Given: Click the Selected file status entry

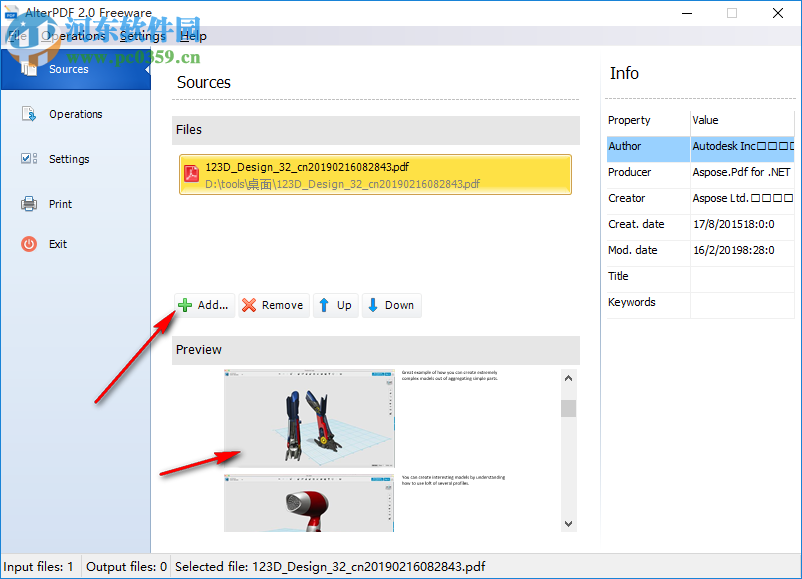Looking at the screenshot, I should [330, 567].
